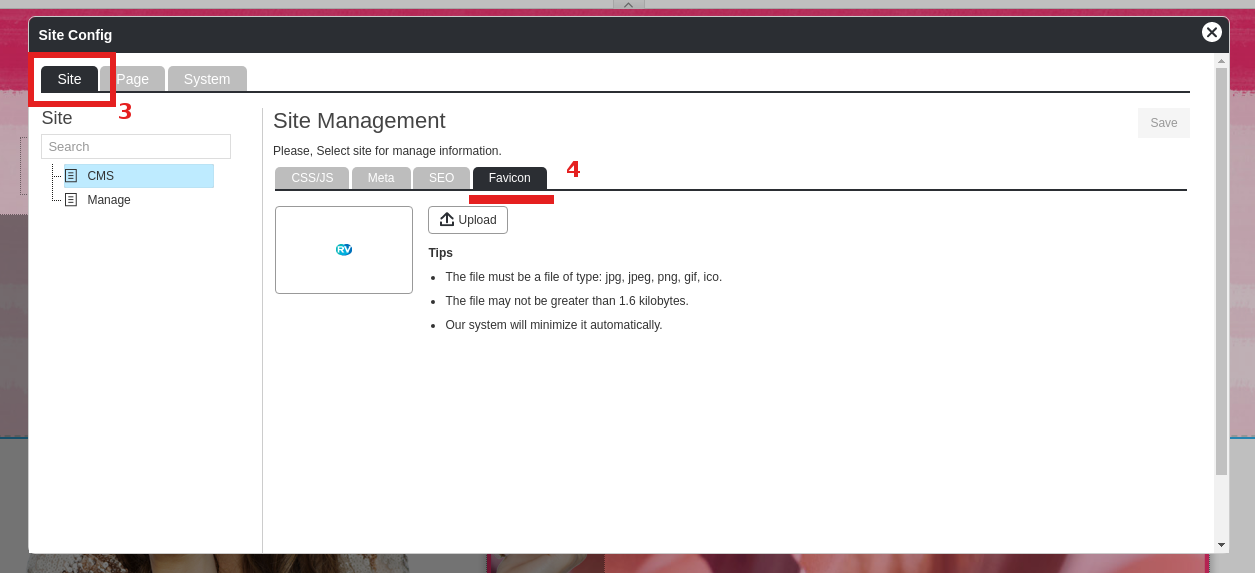Close the Site Config dialog
The image size is (1255, 573).
click(1212, 32)
